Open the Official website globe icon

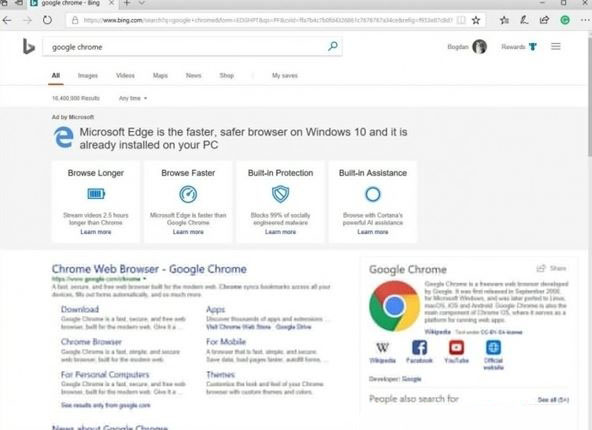(493, 347)
